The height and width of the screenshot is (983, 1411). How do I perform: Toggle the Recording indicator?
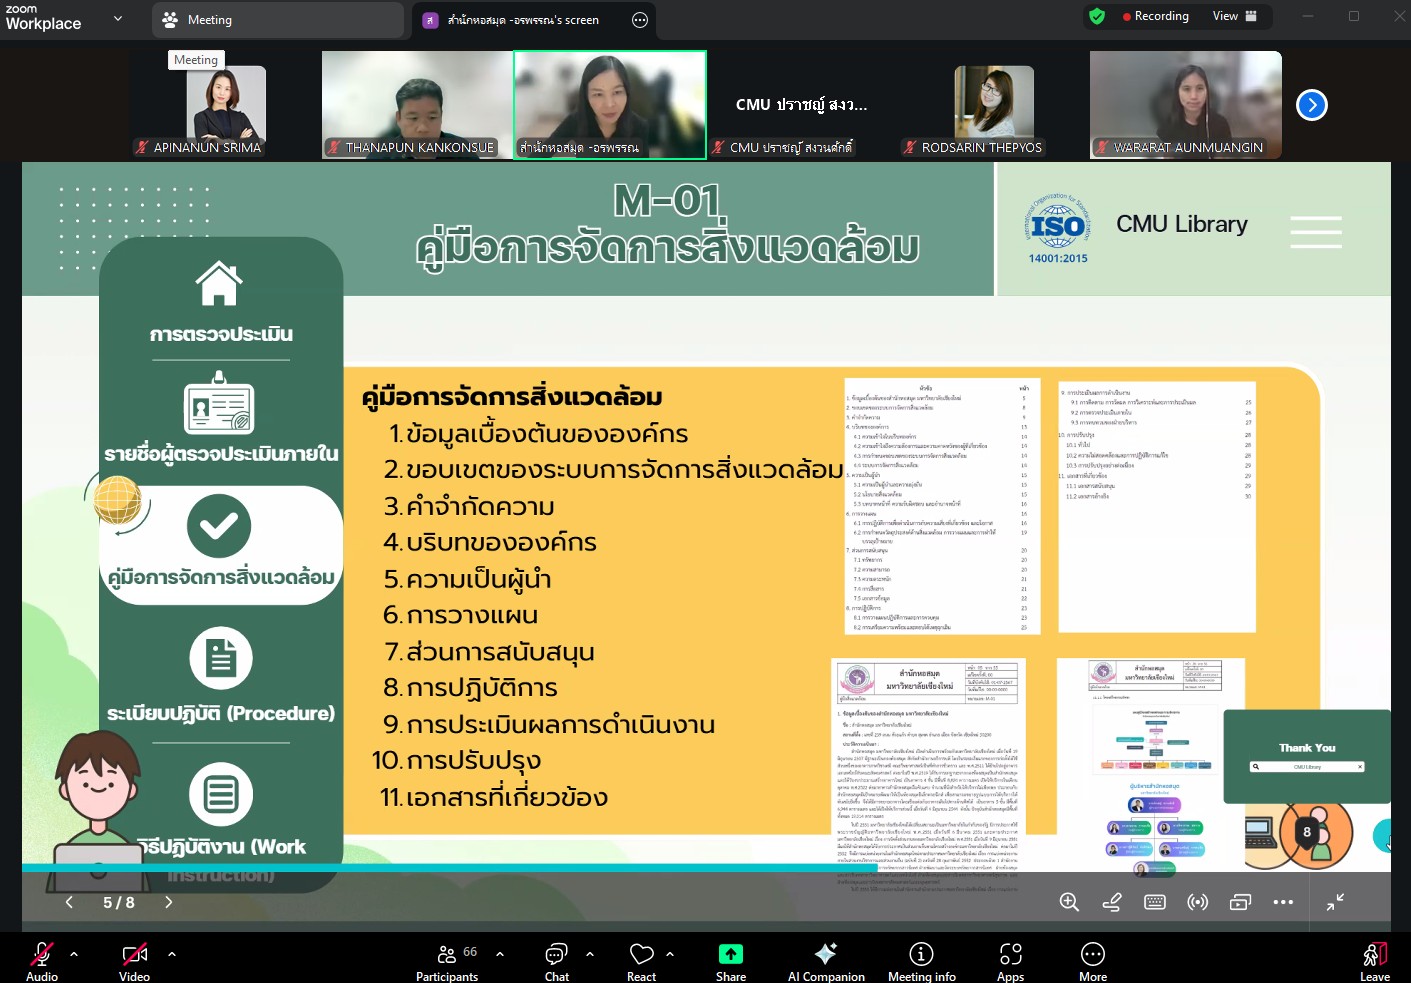pos(1155,16)
